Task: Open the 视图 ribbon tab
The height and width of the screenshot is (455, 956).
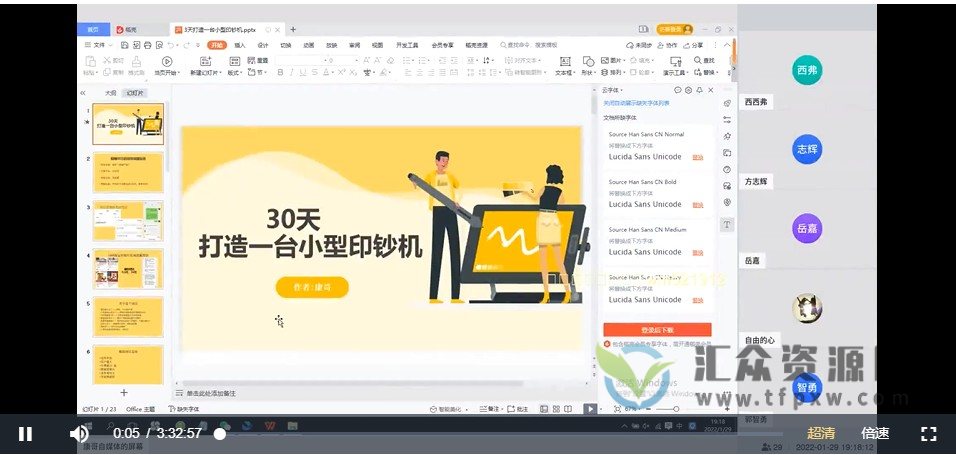Action: coord(377,45)
